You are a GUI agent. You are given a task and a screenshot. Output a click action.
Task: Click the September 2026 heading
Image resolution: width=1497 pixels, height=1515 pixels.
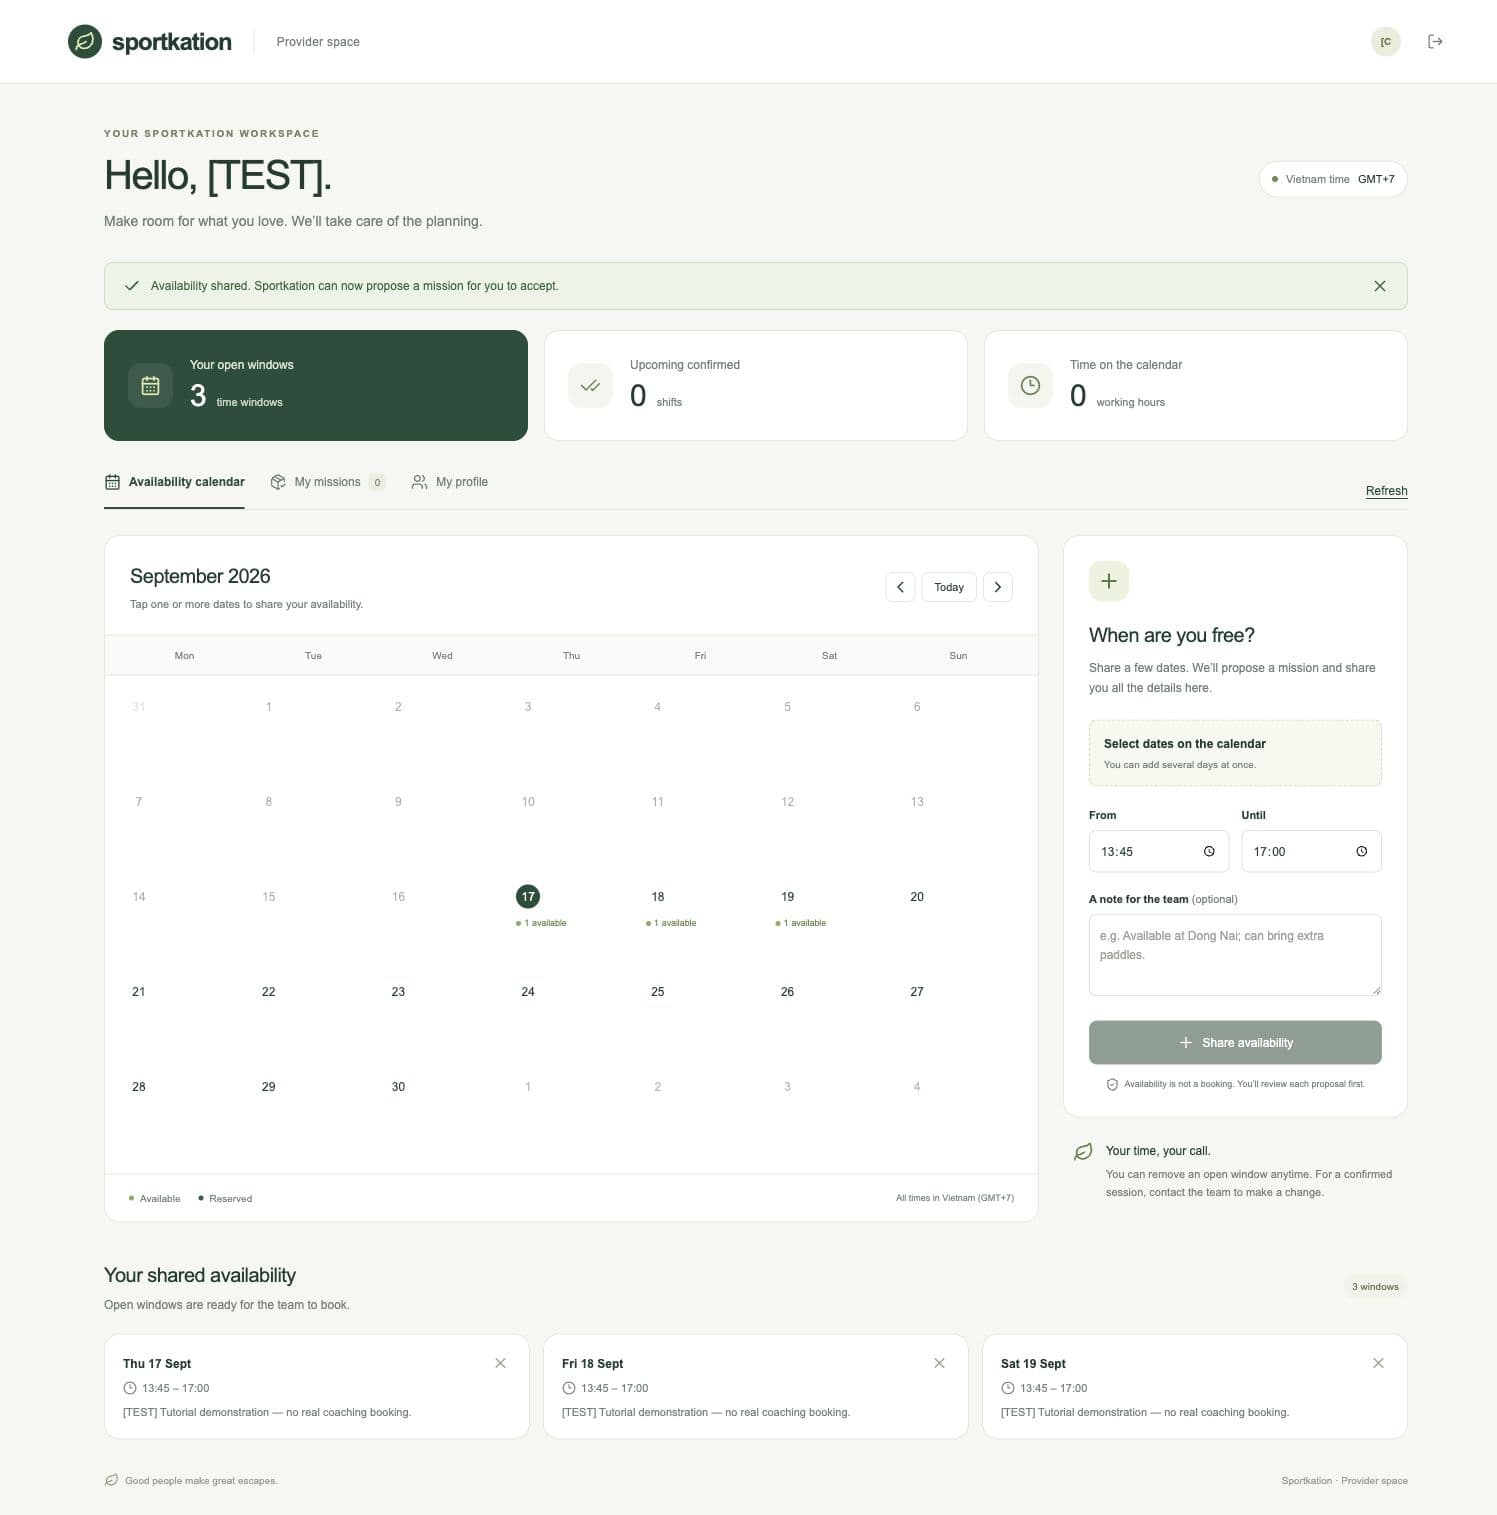pos(200,576)
